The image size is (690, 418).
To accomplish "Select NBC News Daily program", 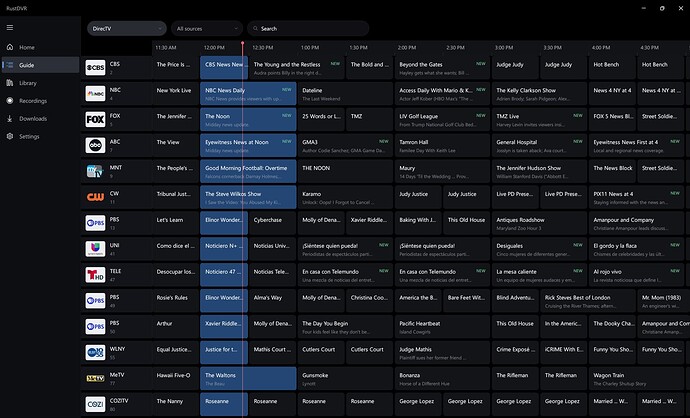I will (248, 93).
